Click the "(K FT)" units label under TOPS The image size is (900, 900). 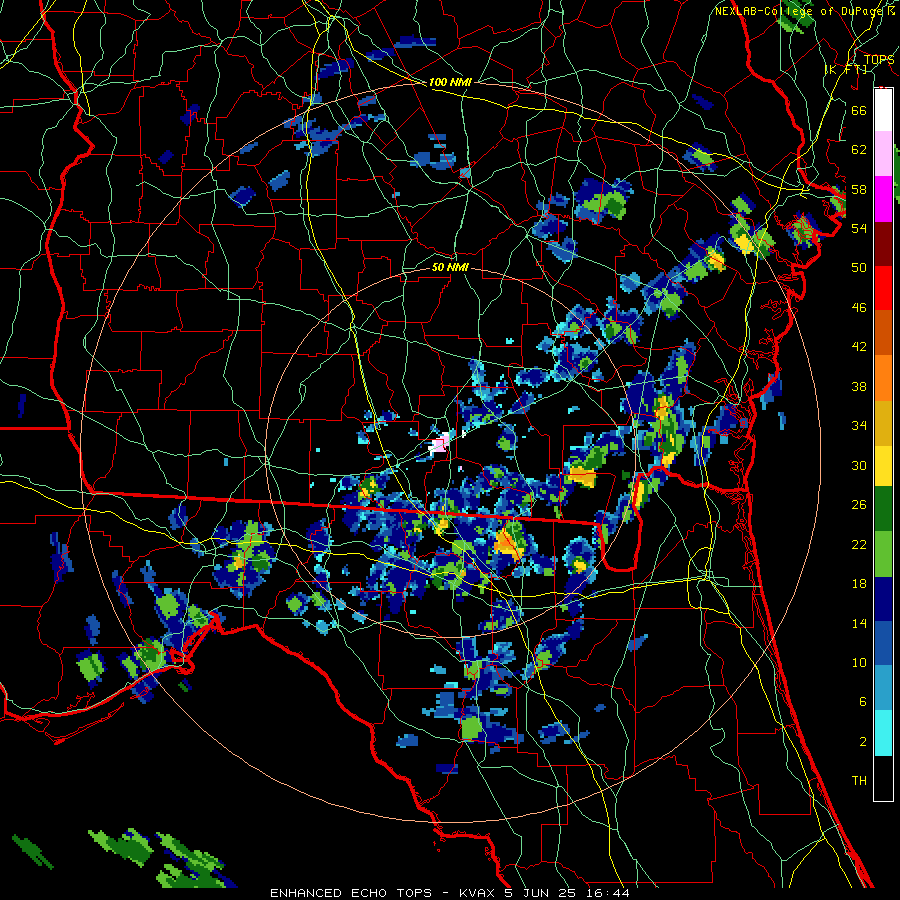[x=845, y=69]
